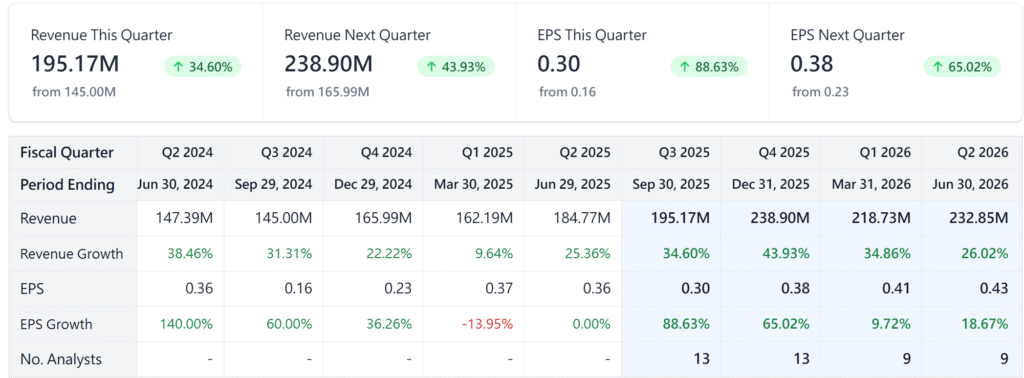The image size is (1024, 378).
Task: Click the 88.63% EPS growth badge
Action: (709, 67)
